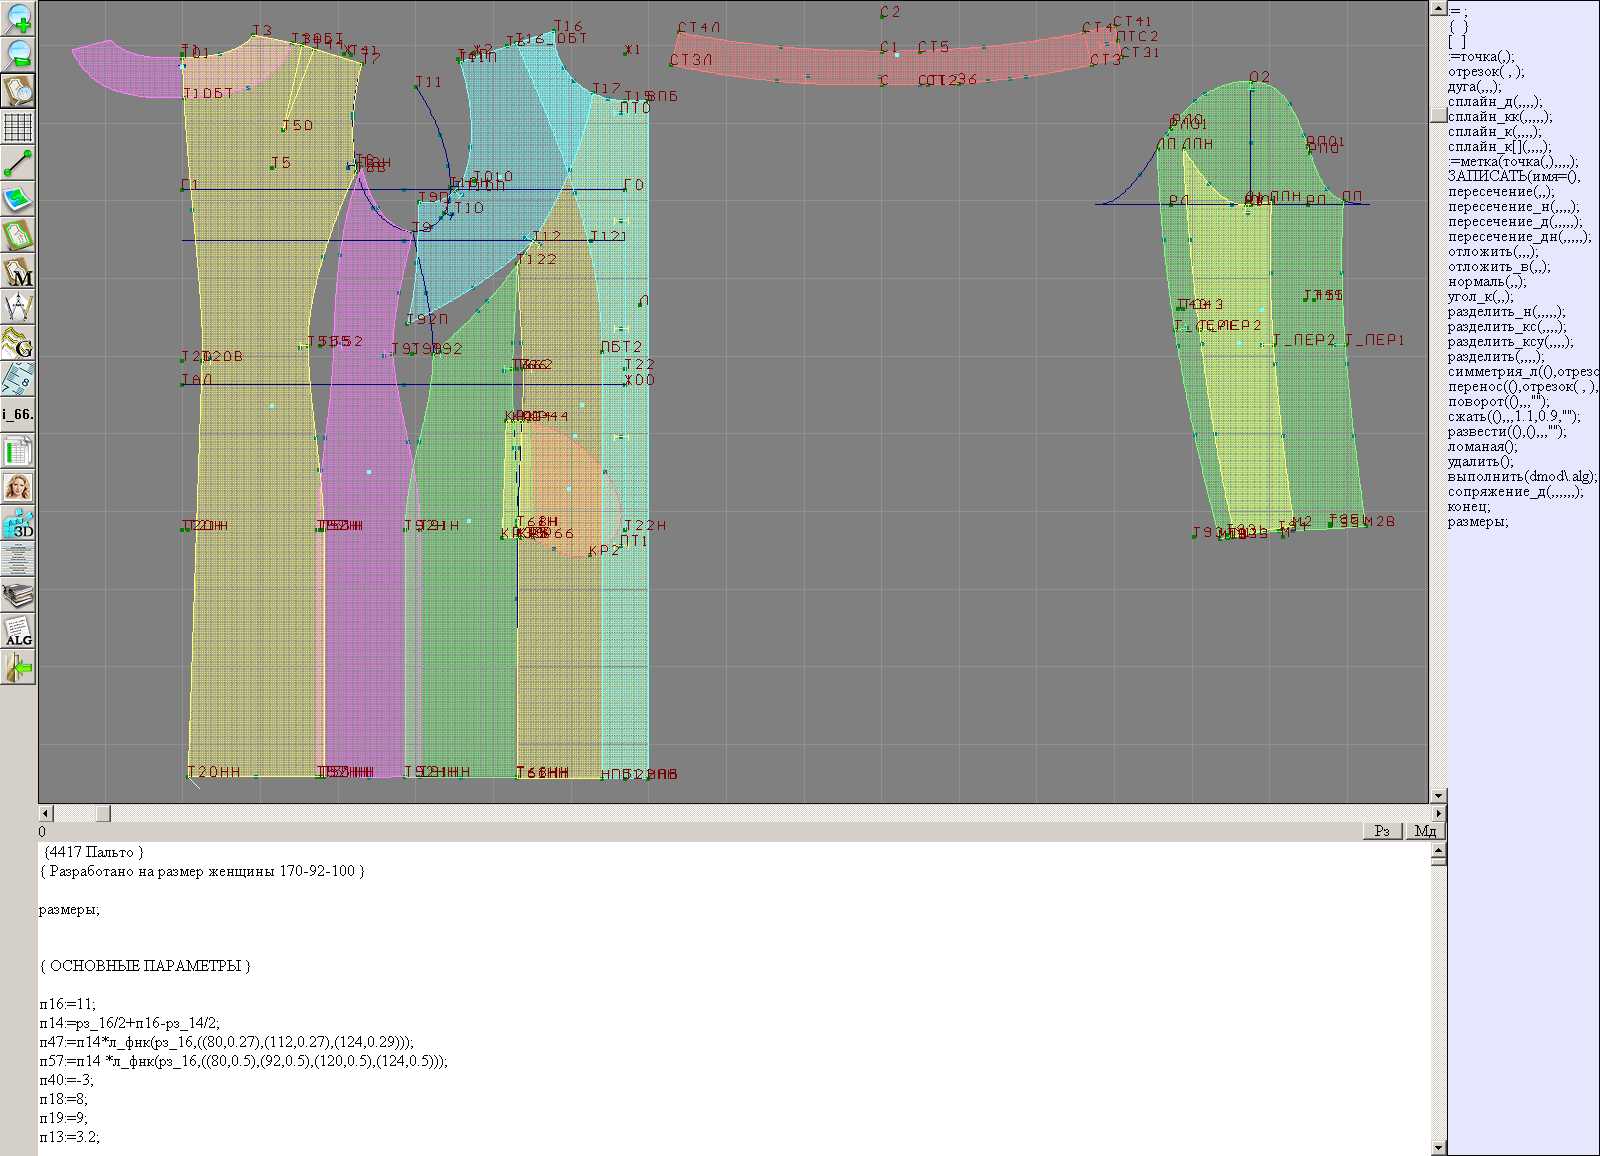Image resolution: width=1600 pixels, height=1156 pixels.
Task: Click the zoom out magnifier icon
Action: coord(18,54)
